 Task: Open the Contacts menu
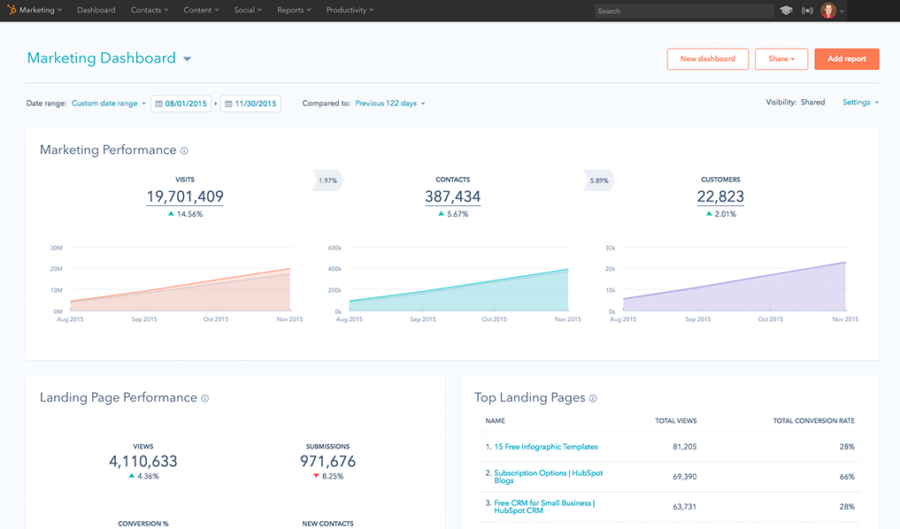pyautogui.click(x=150, y=10)
